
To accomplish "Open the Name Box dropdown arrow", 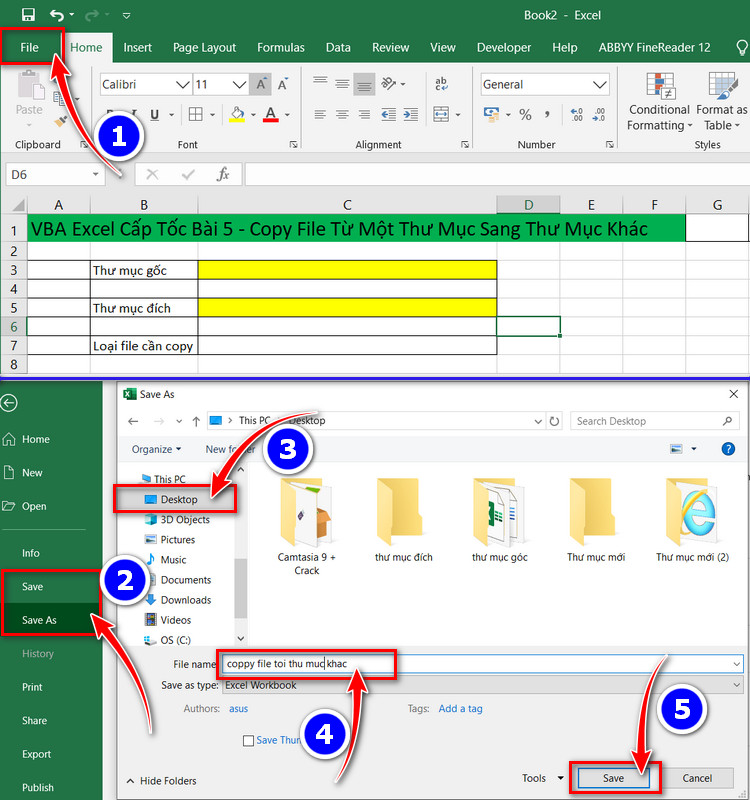I will pos(95,174).
